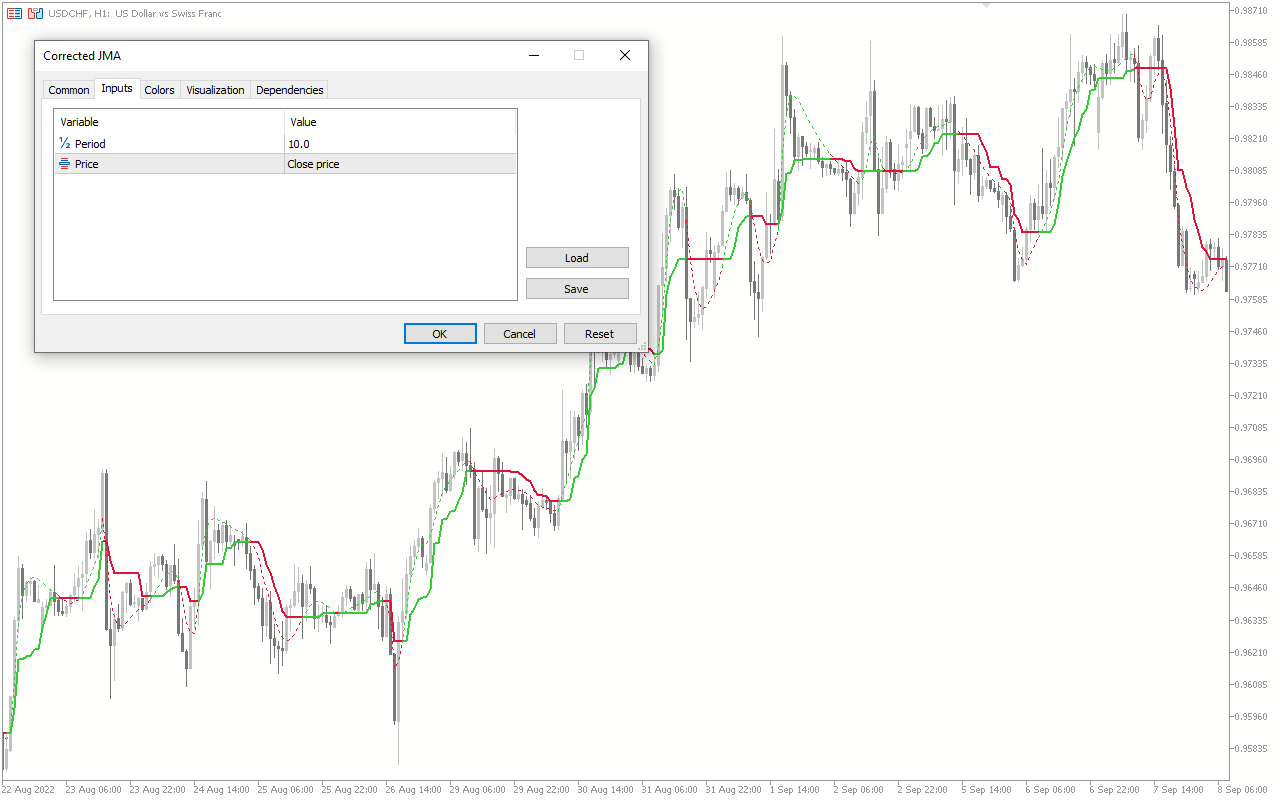Click the Cancel button
Viewport: 1280px width, 800px height.
click(520, 334)
